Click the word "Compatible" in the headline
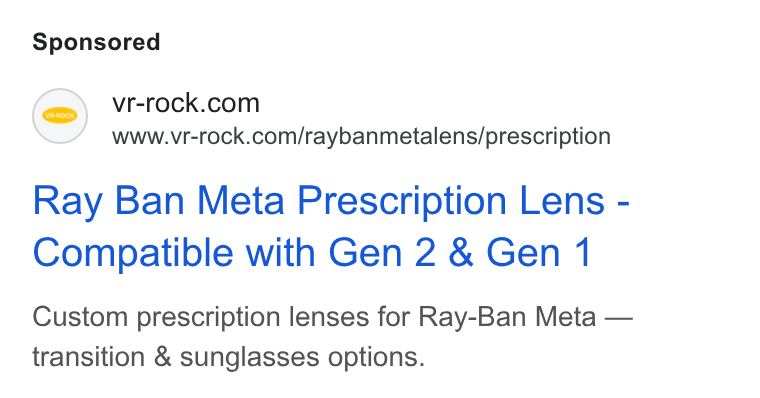760x398 pixels. click(x=133, y=253)
